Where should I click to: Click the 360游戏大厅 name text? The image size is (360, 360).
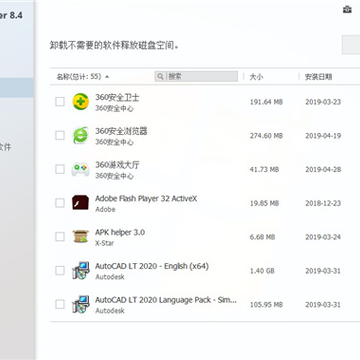pos(117,165)
